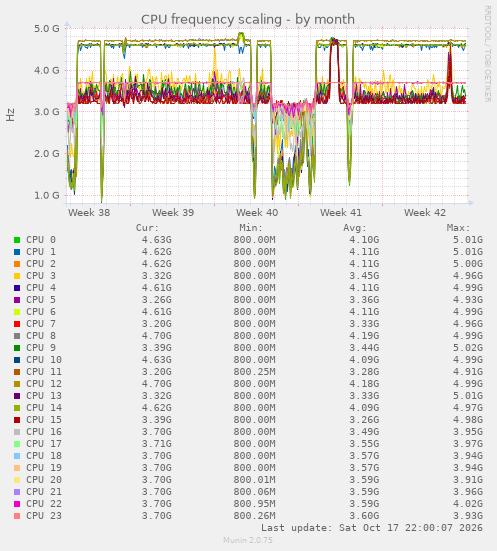Screen dimensions: 497x551
Task: Click the 'CPU 4' legend label
Action: pyautogui.click(x=41, y=288)
